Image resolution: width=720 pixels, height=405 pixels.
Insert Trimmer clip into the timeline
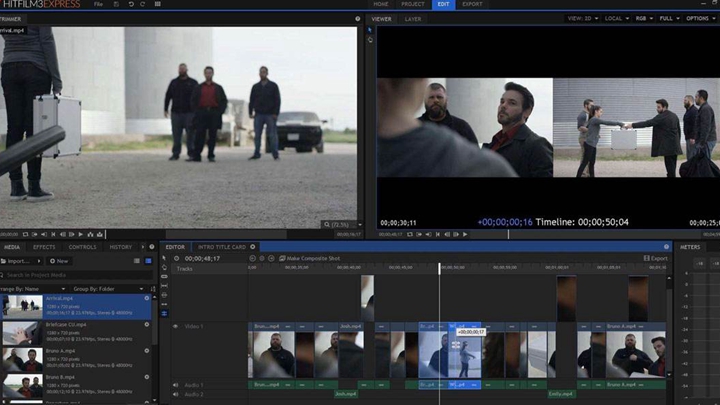pos(90,234)
